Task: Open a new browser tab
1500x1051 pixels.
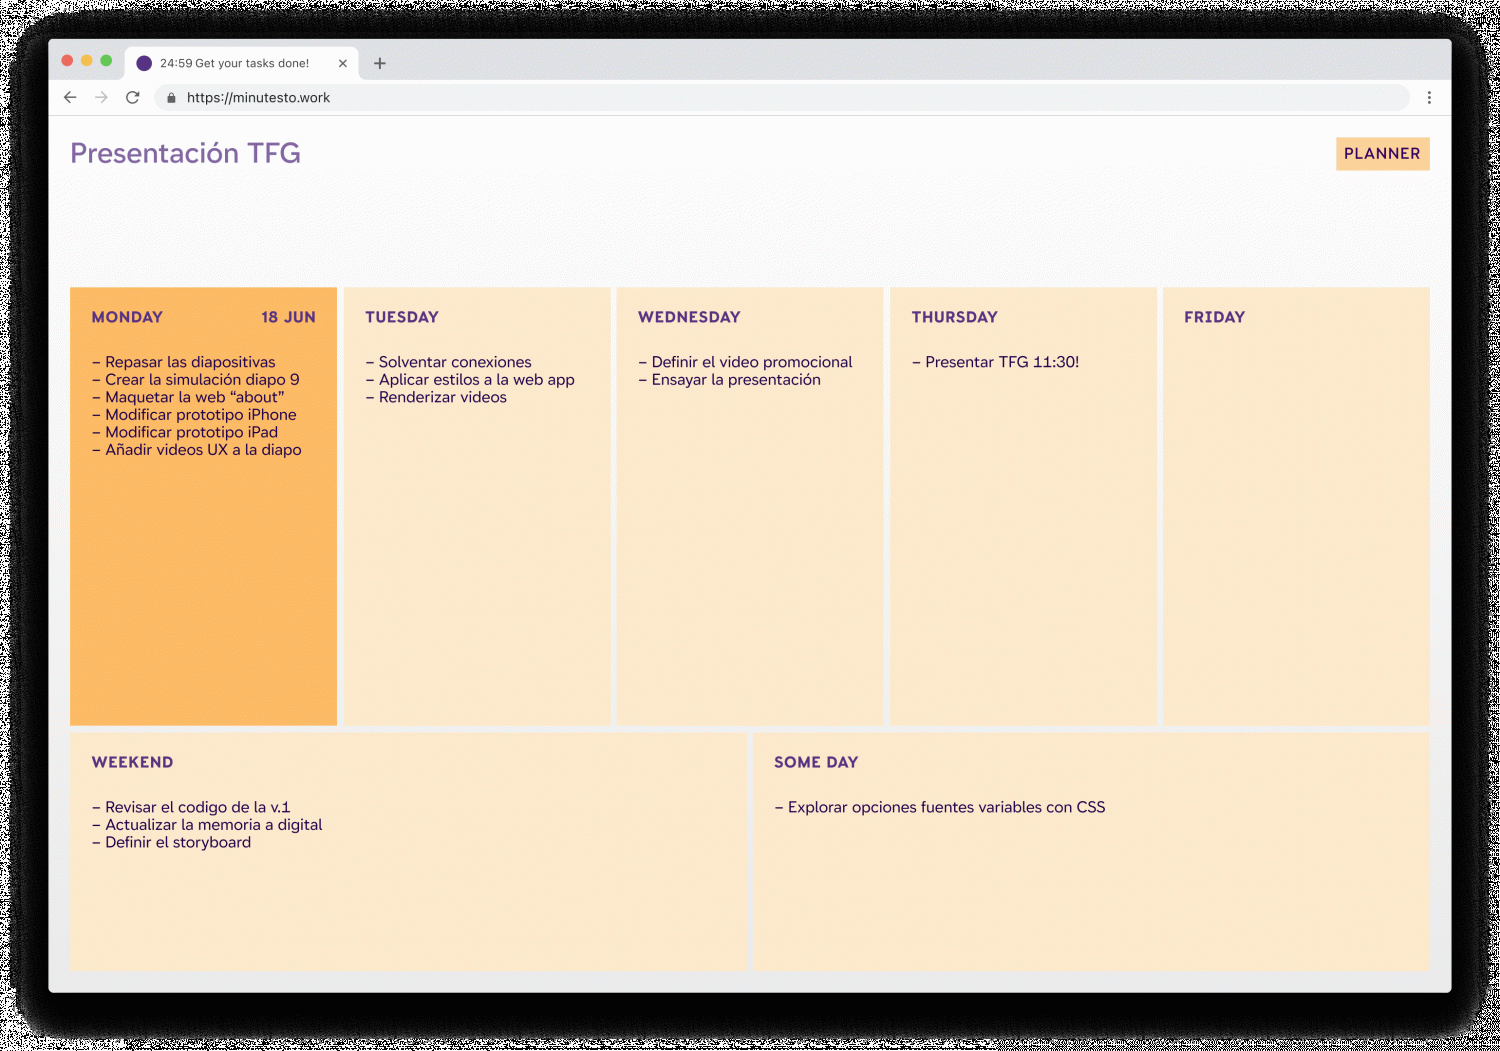Action: coord(380,63)
